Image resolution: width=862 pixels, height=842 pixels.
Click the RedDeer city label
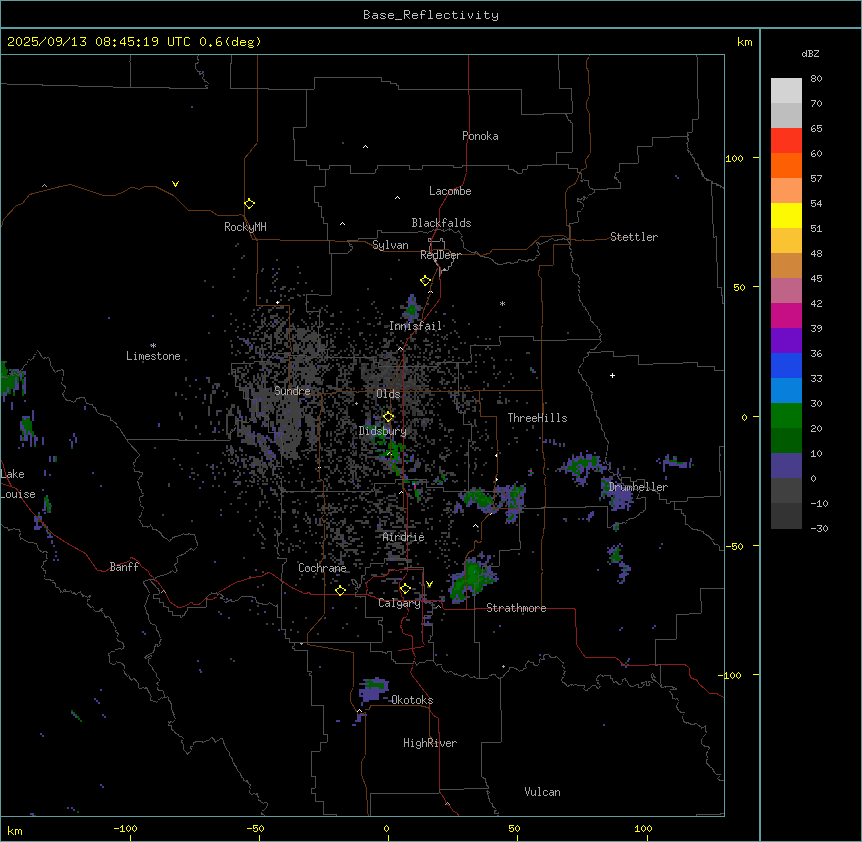(x=440, y=255)
